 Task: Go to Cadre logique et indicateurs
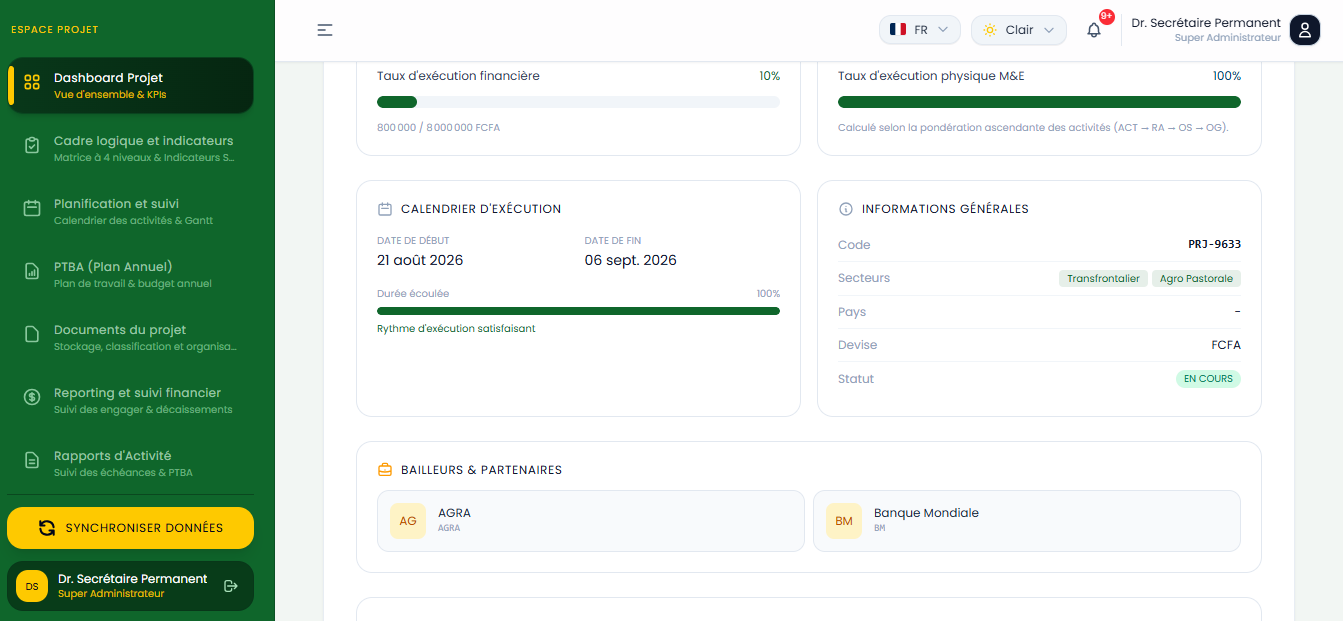[130, 148]
